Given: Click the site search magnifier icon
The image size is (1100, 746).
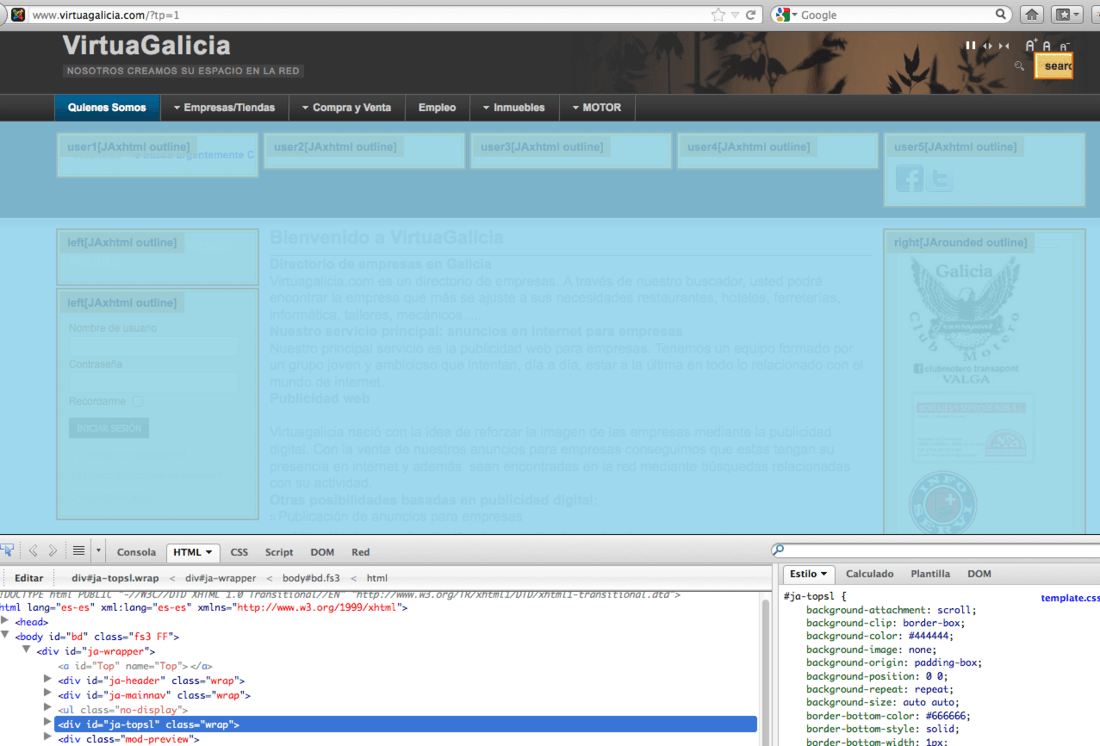Looking at the screenshot, I should point(1019,66).
